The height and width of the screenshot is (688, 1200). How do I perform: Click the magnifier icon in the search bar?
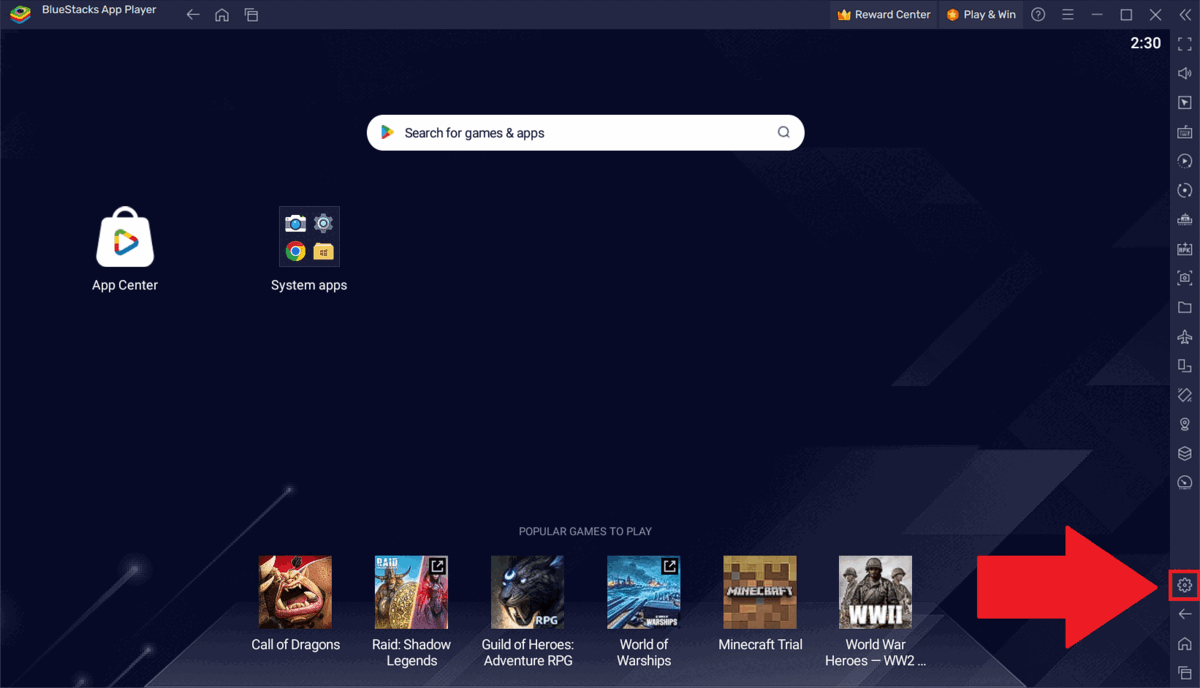[784, 132]
